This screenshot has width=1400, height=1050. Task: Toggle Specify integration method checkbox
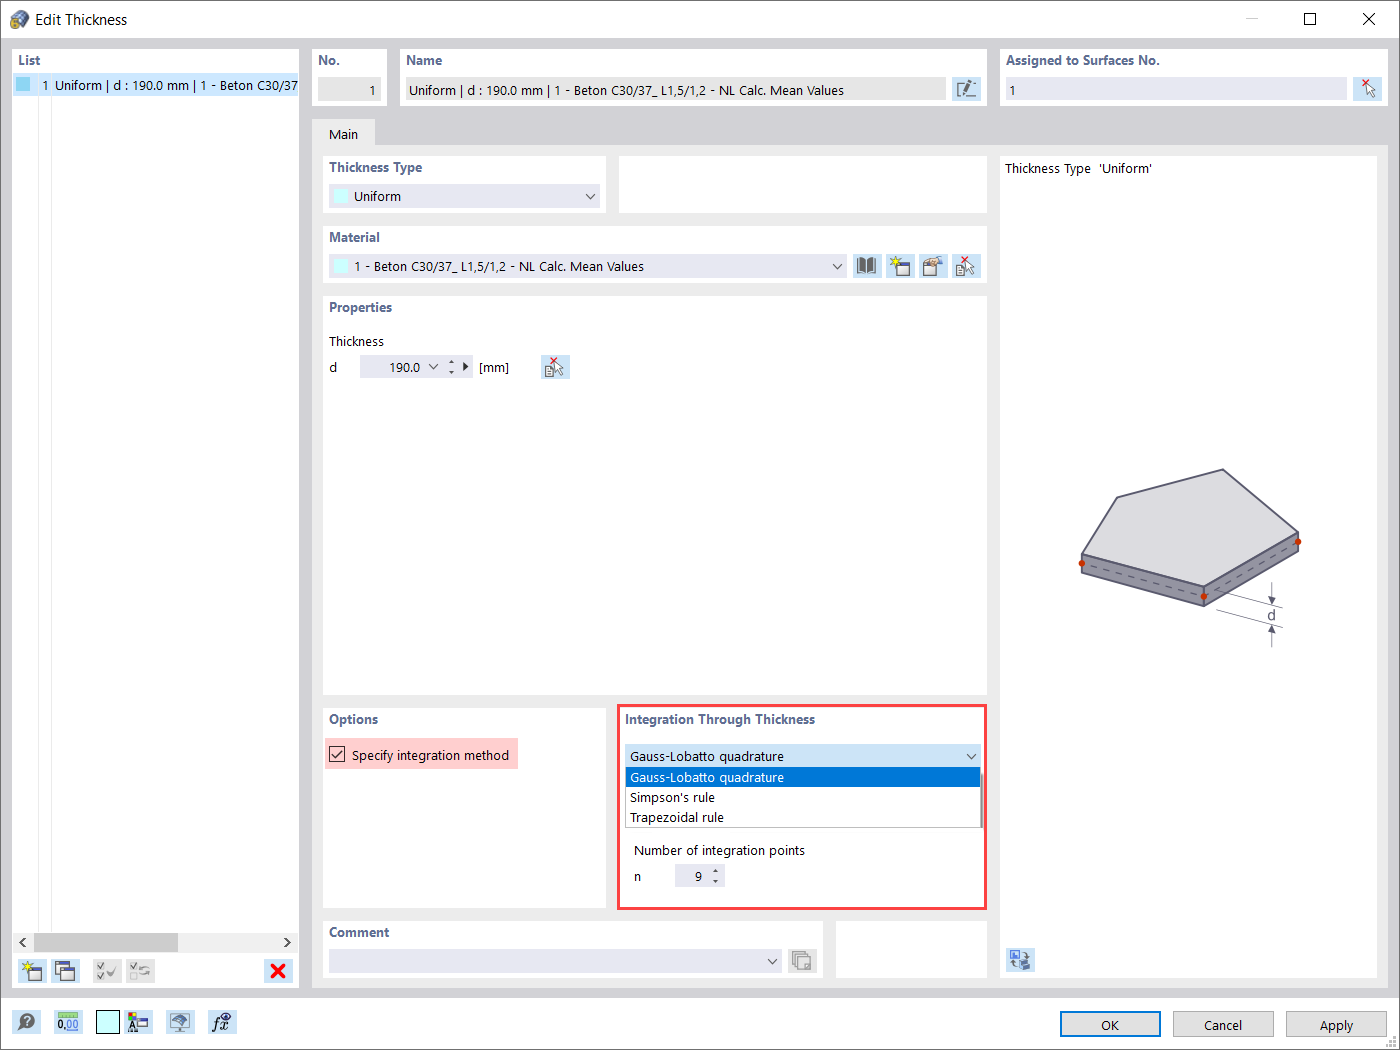click(x=338, y=755)
